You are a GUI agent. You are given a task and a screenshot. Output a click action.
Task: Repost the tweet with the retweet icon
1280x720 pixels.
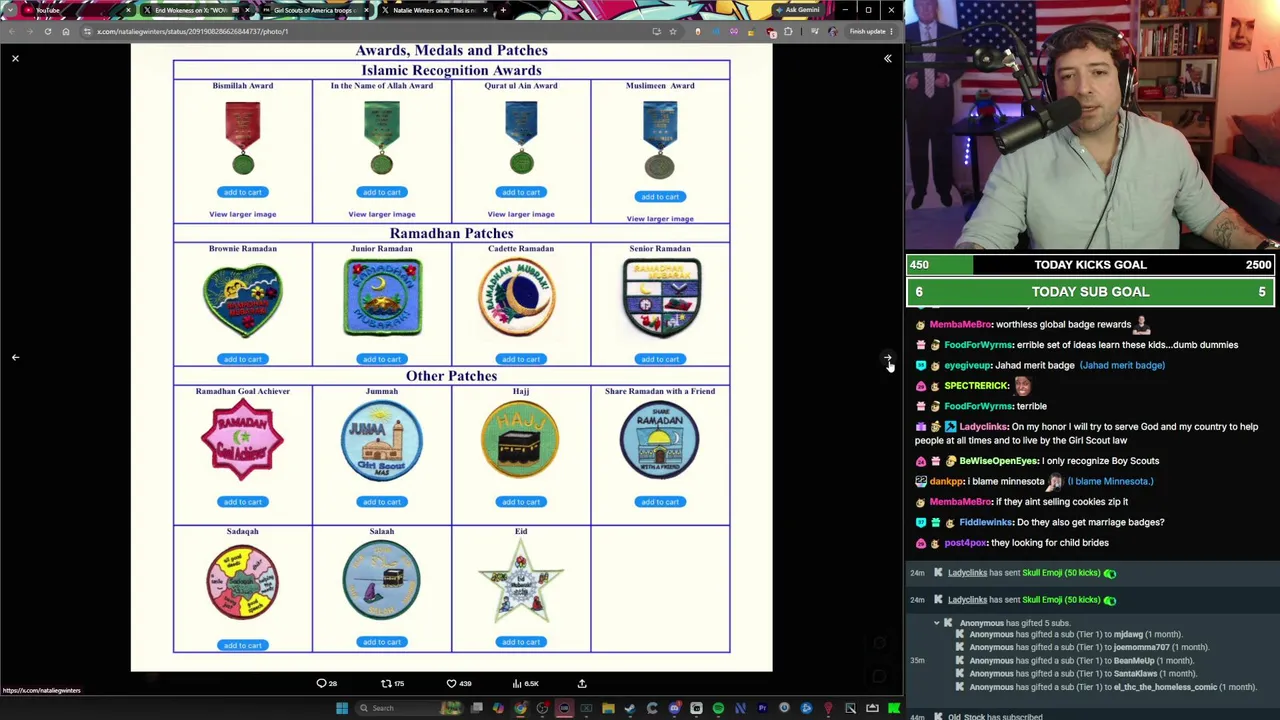(x=386, y=684)
